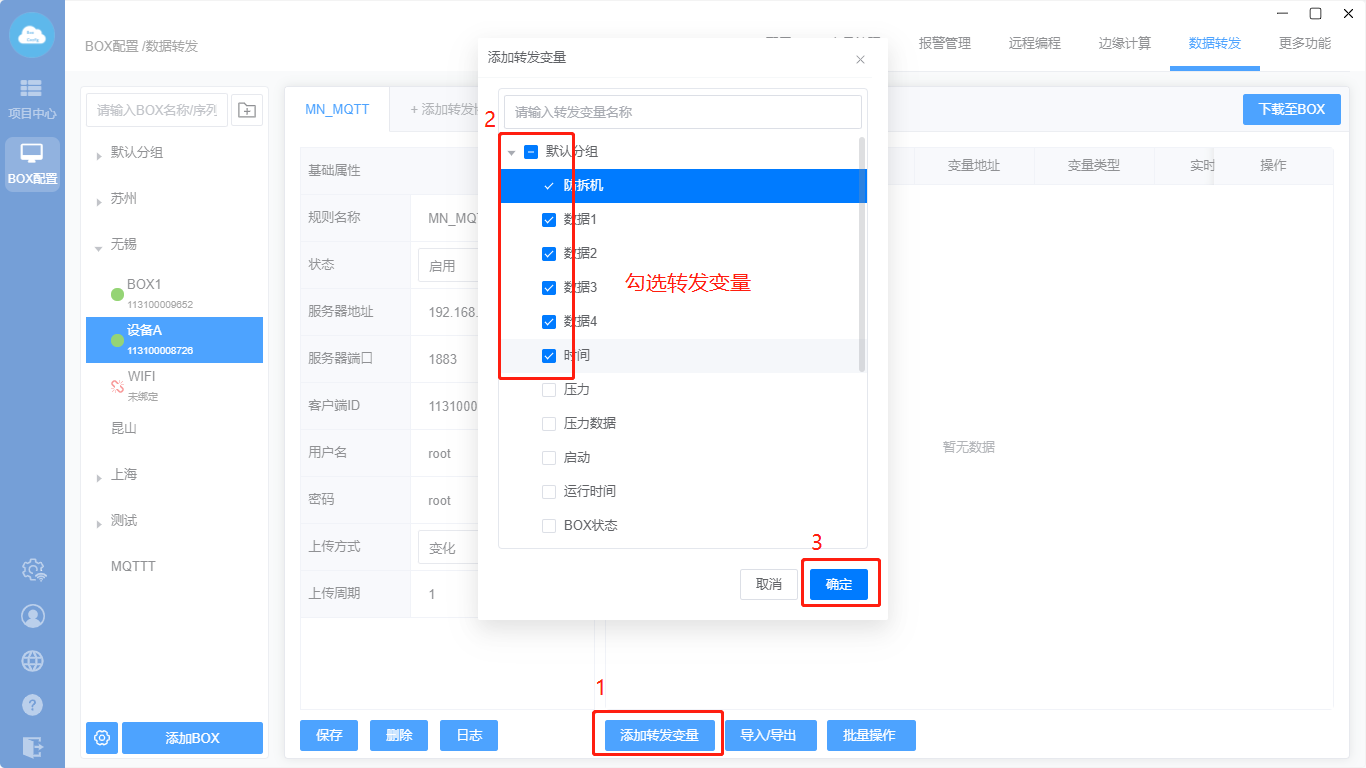Click the add group folder icon
The image size is (1366, 768).
point(247,110)
